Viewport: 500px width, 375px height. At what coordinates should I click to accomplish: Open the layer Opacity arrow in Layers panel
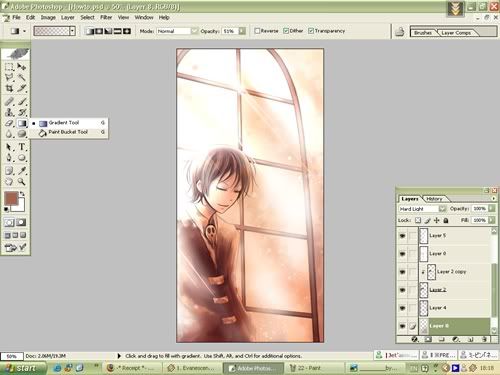coord(492,209)
